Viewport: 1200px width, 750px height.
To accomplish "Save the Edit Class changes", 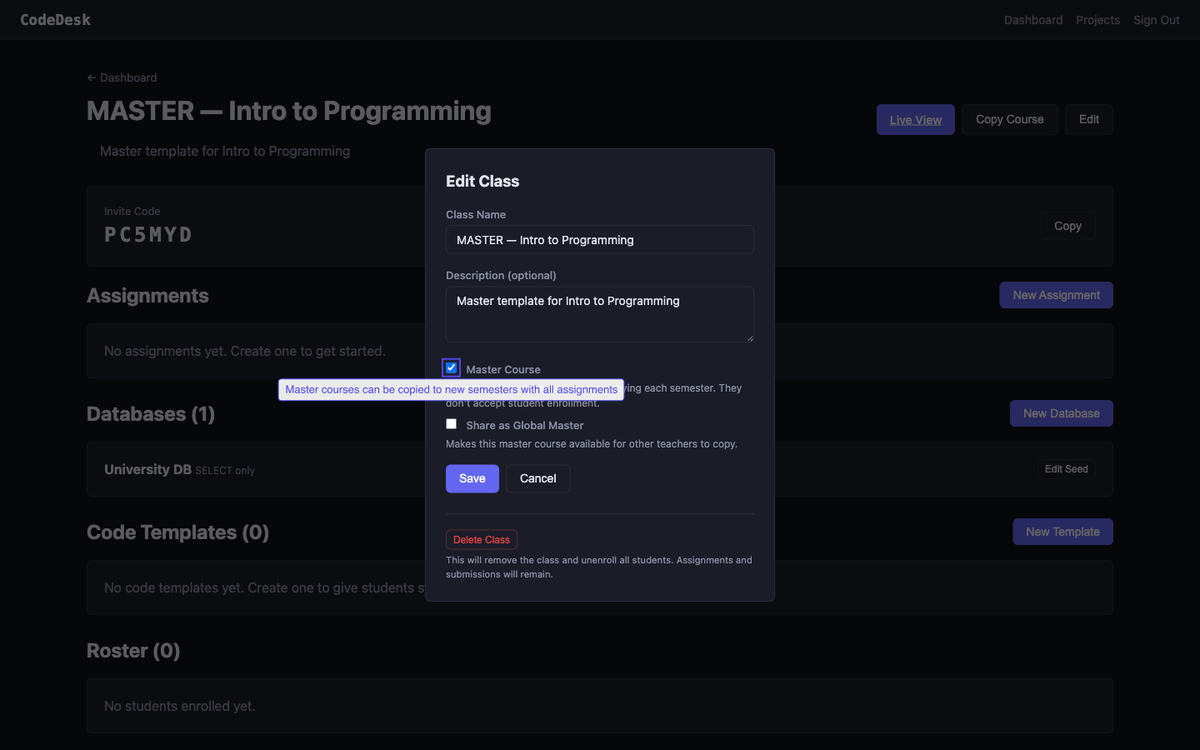I will coord(472,478).
